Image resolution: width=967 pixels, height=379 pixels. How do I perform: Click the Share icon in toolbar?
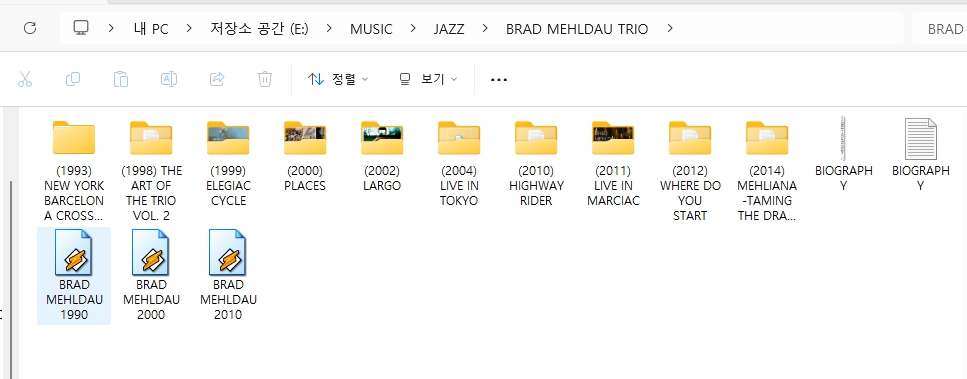(217, 79)
